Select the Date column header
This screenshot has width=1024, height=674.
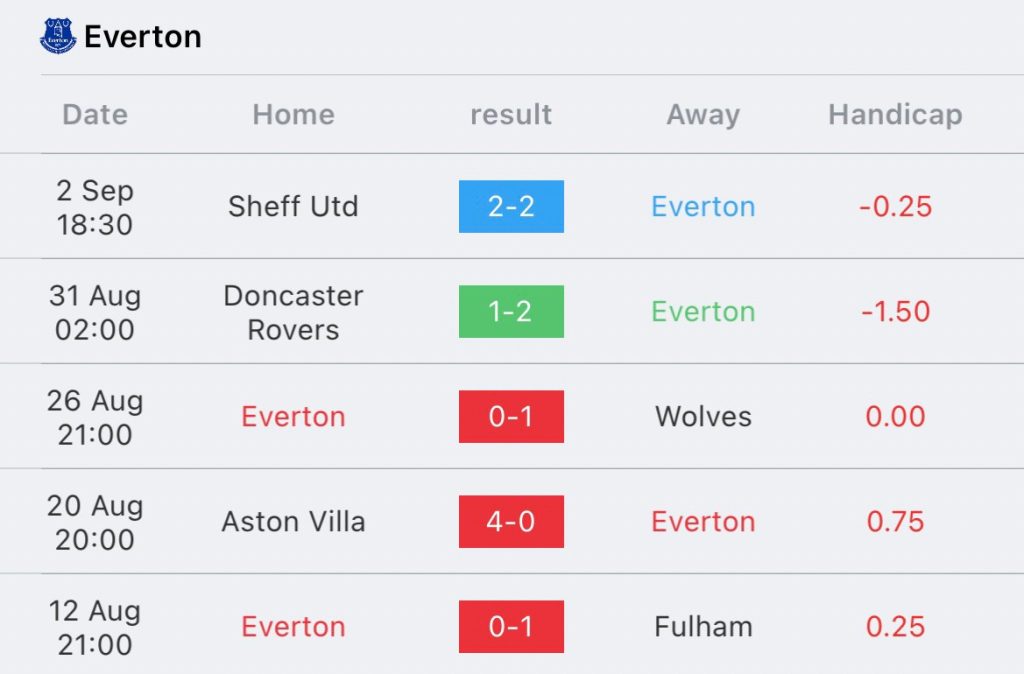click(x=95, y=115)
